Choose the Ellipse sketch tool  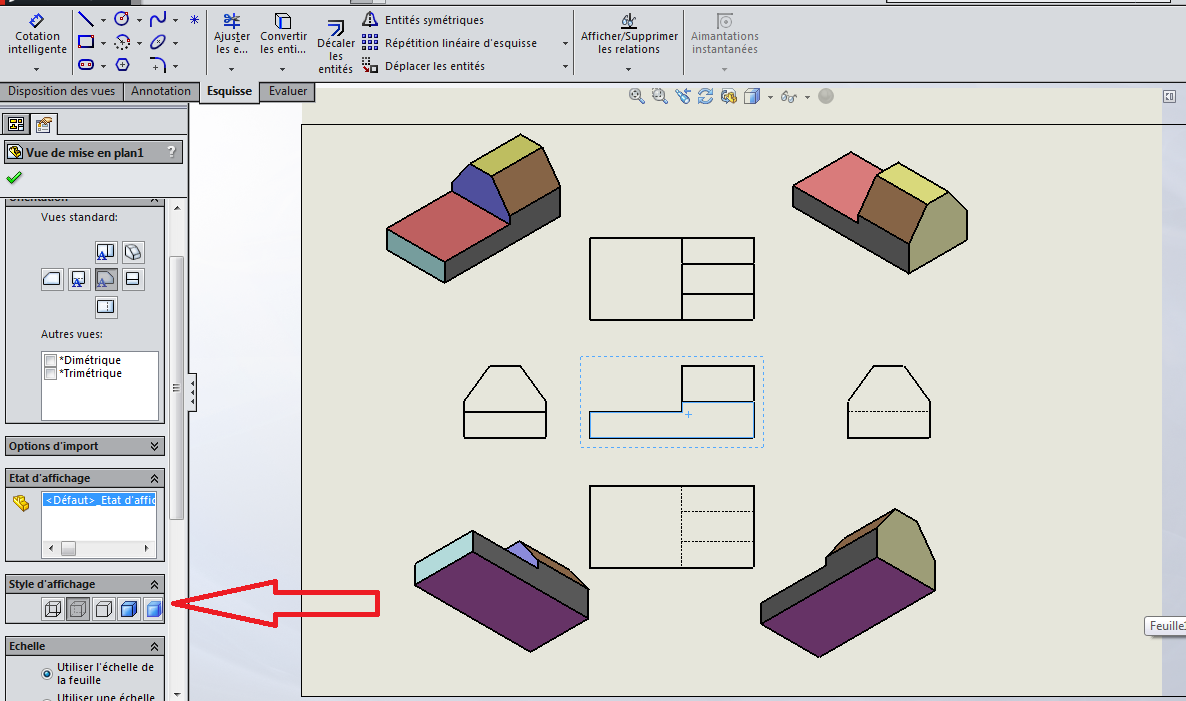pyautogui.click(x=157, y=42)
